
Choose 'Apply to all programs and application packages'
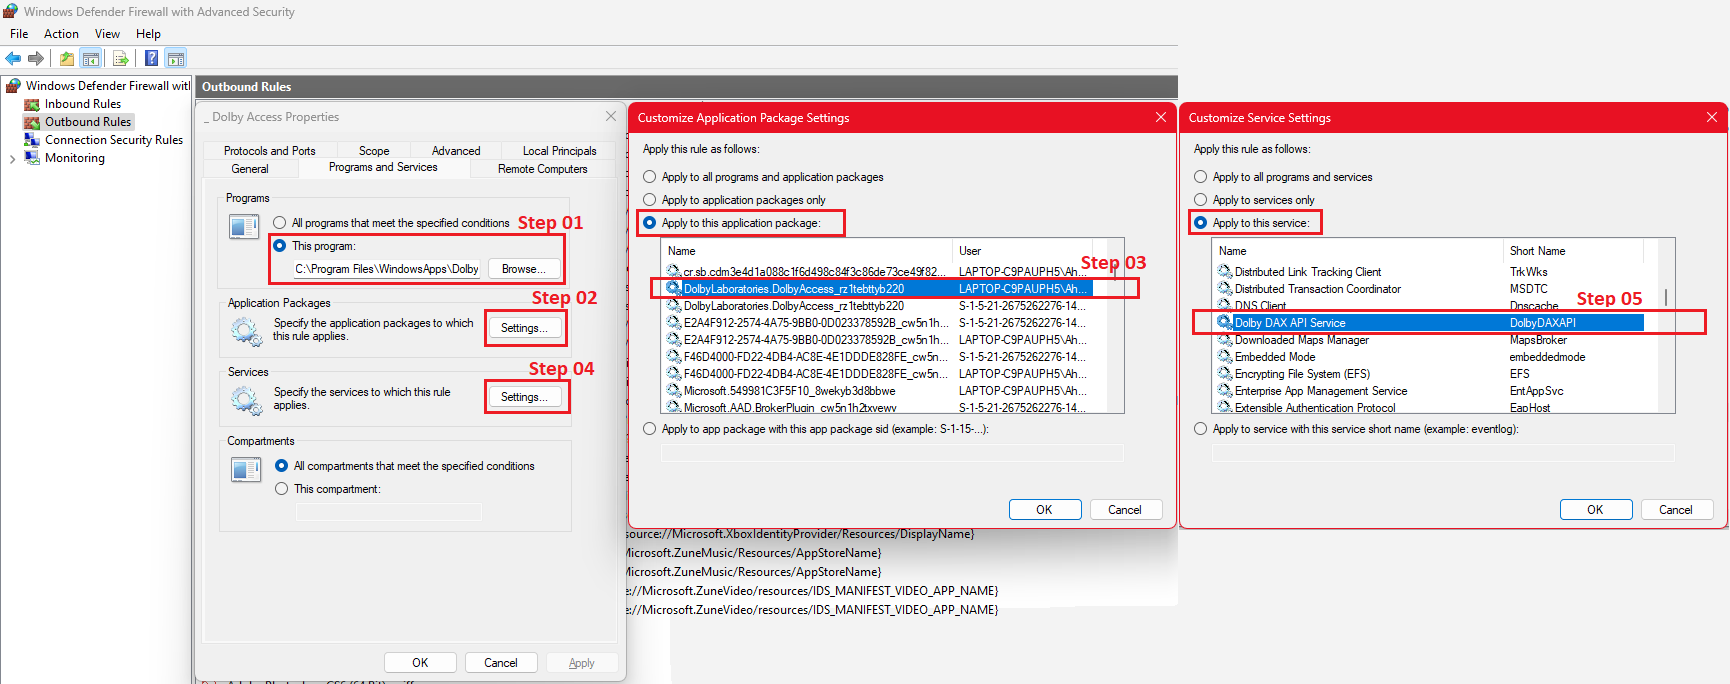pos(650,177)
